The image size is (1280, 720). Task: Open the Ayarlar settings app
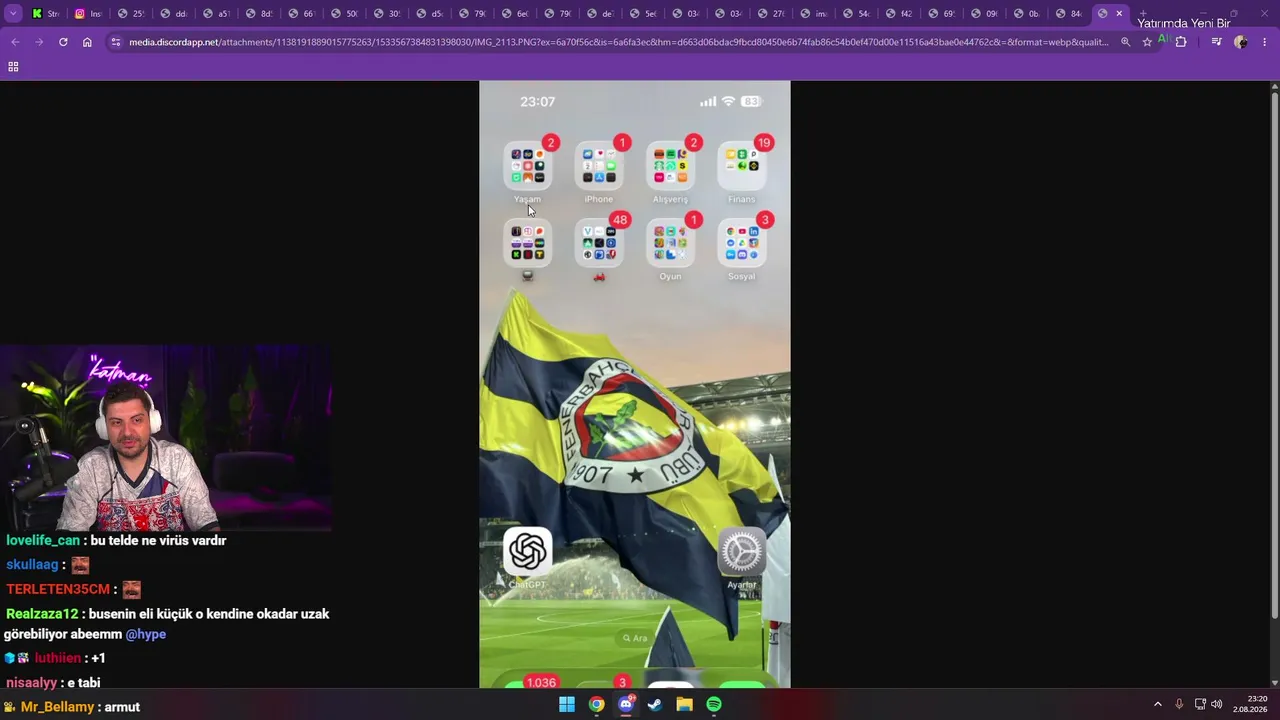pyautogui.click(x=742, y=552)
